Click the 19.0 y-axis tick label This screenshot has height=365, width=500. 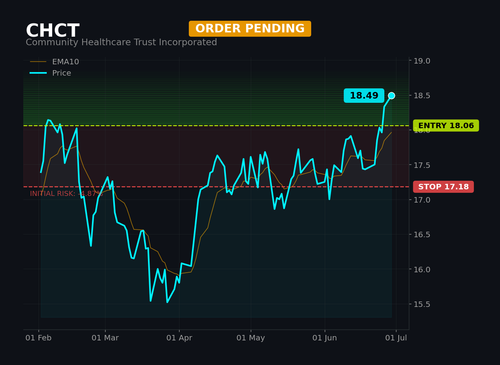click(422, 61)
